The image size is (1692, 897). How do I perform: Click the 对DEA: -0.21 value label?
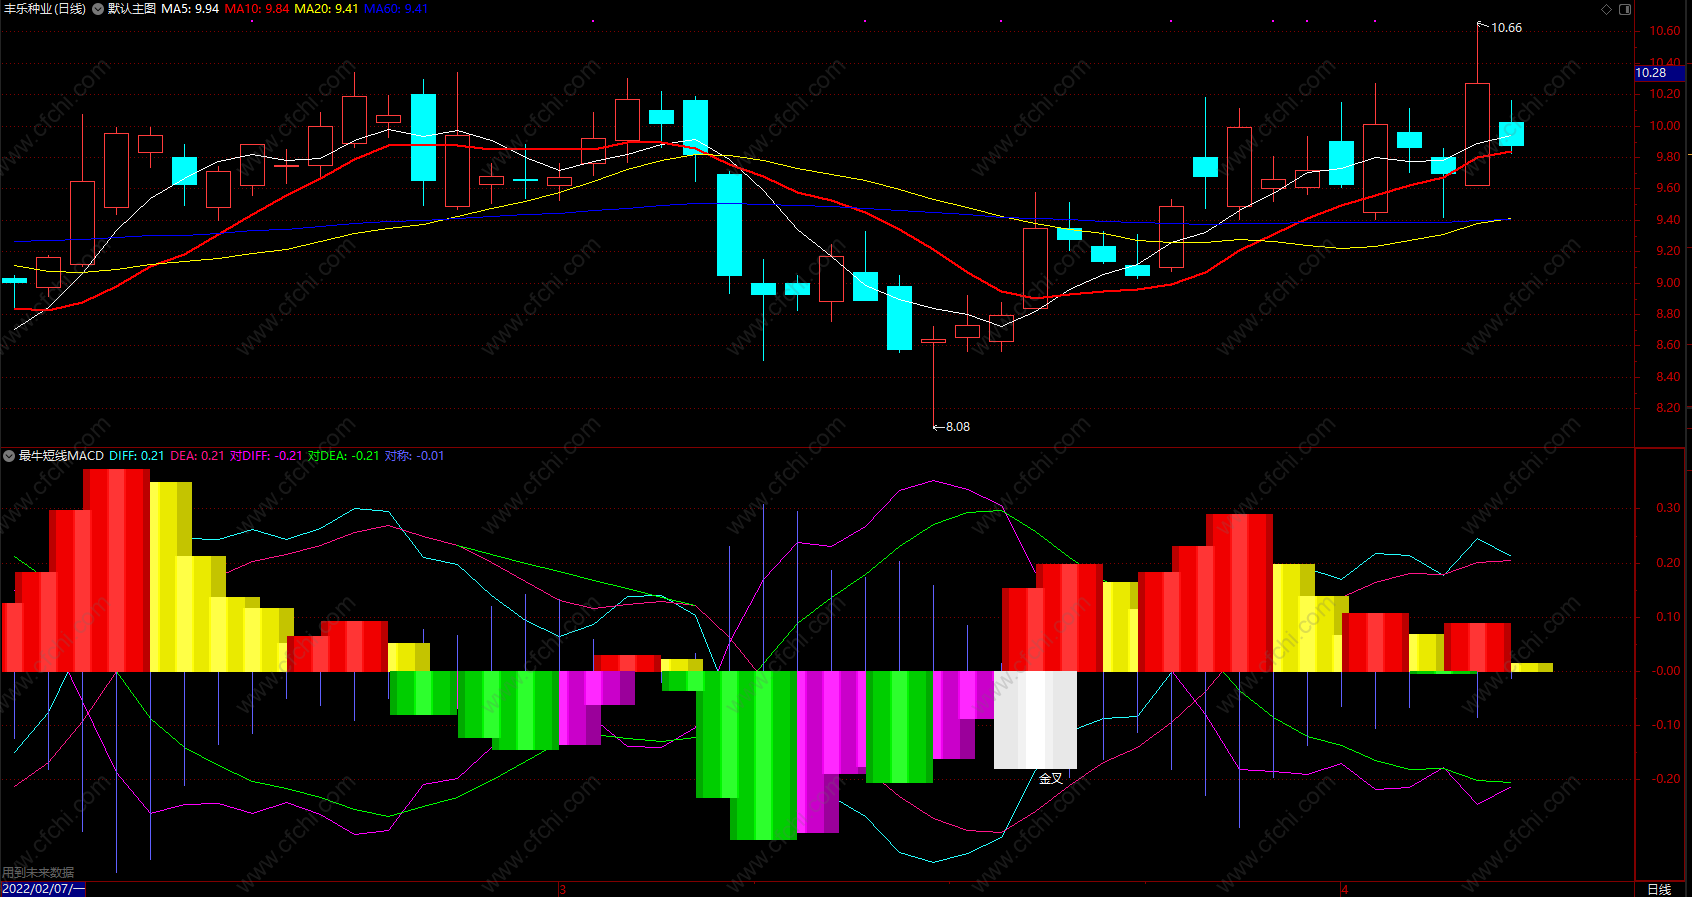point(344,456)
